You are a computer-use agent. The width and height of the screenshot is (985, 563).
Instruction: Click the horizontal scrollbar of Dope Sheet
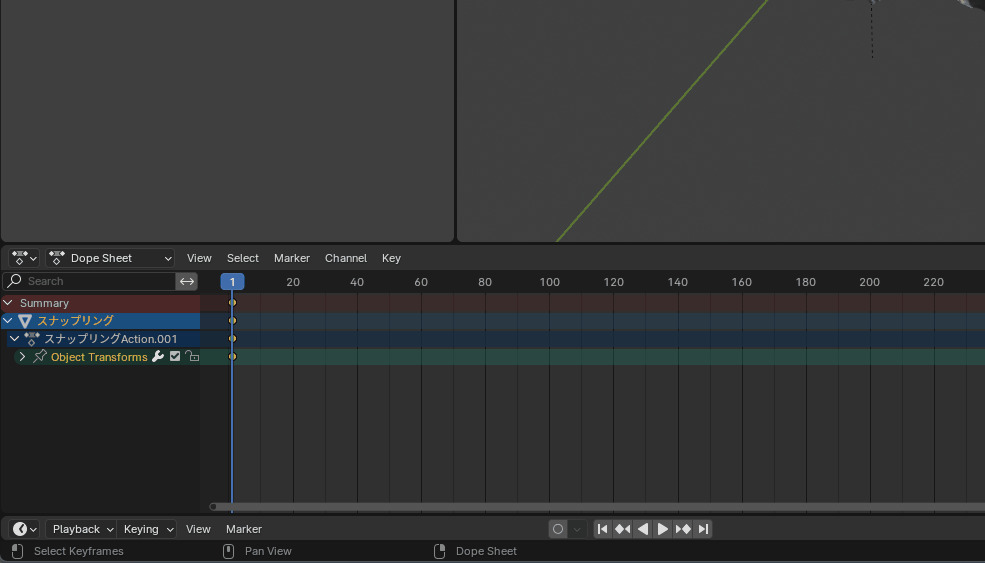coord(597,506)
